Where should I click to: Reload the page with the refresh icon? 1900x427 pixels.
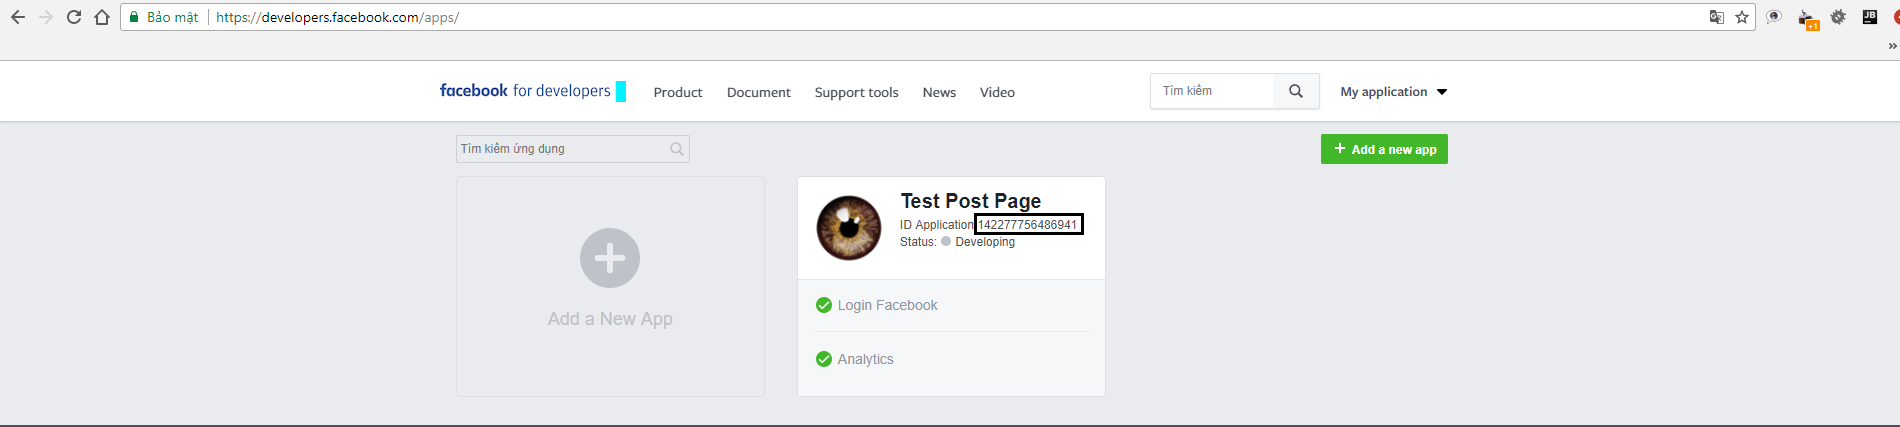[x=74, y=17]
